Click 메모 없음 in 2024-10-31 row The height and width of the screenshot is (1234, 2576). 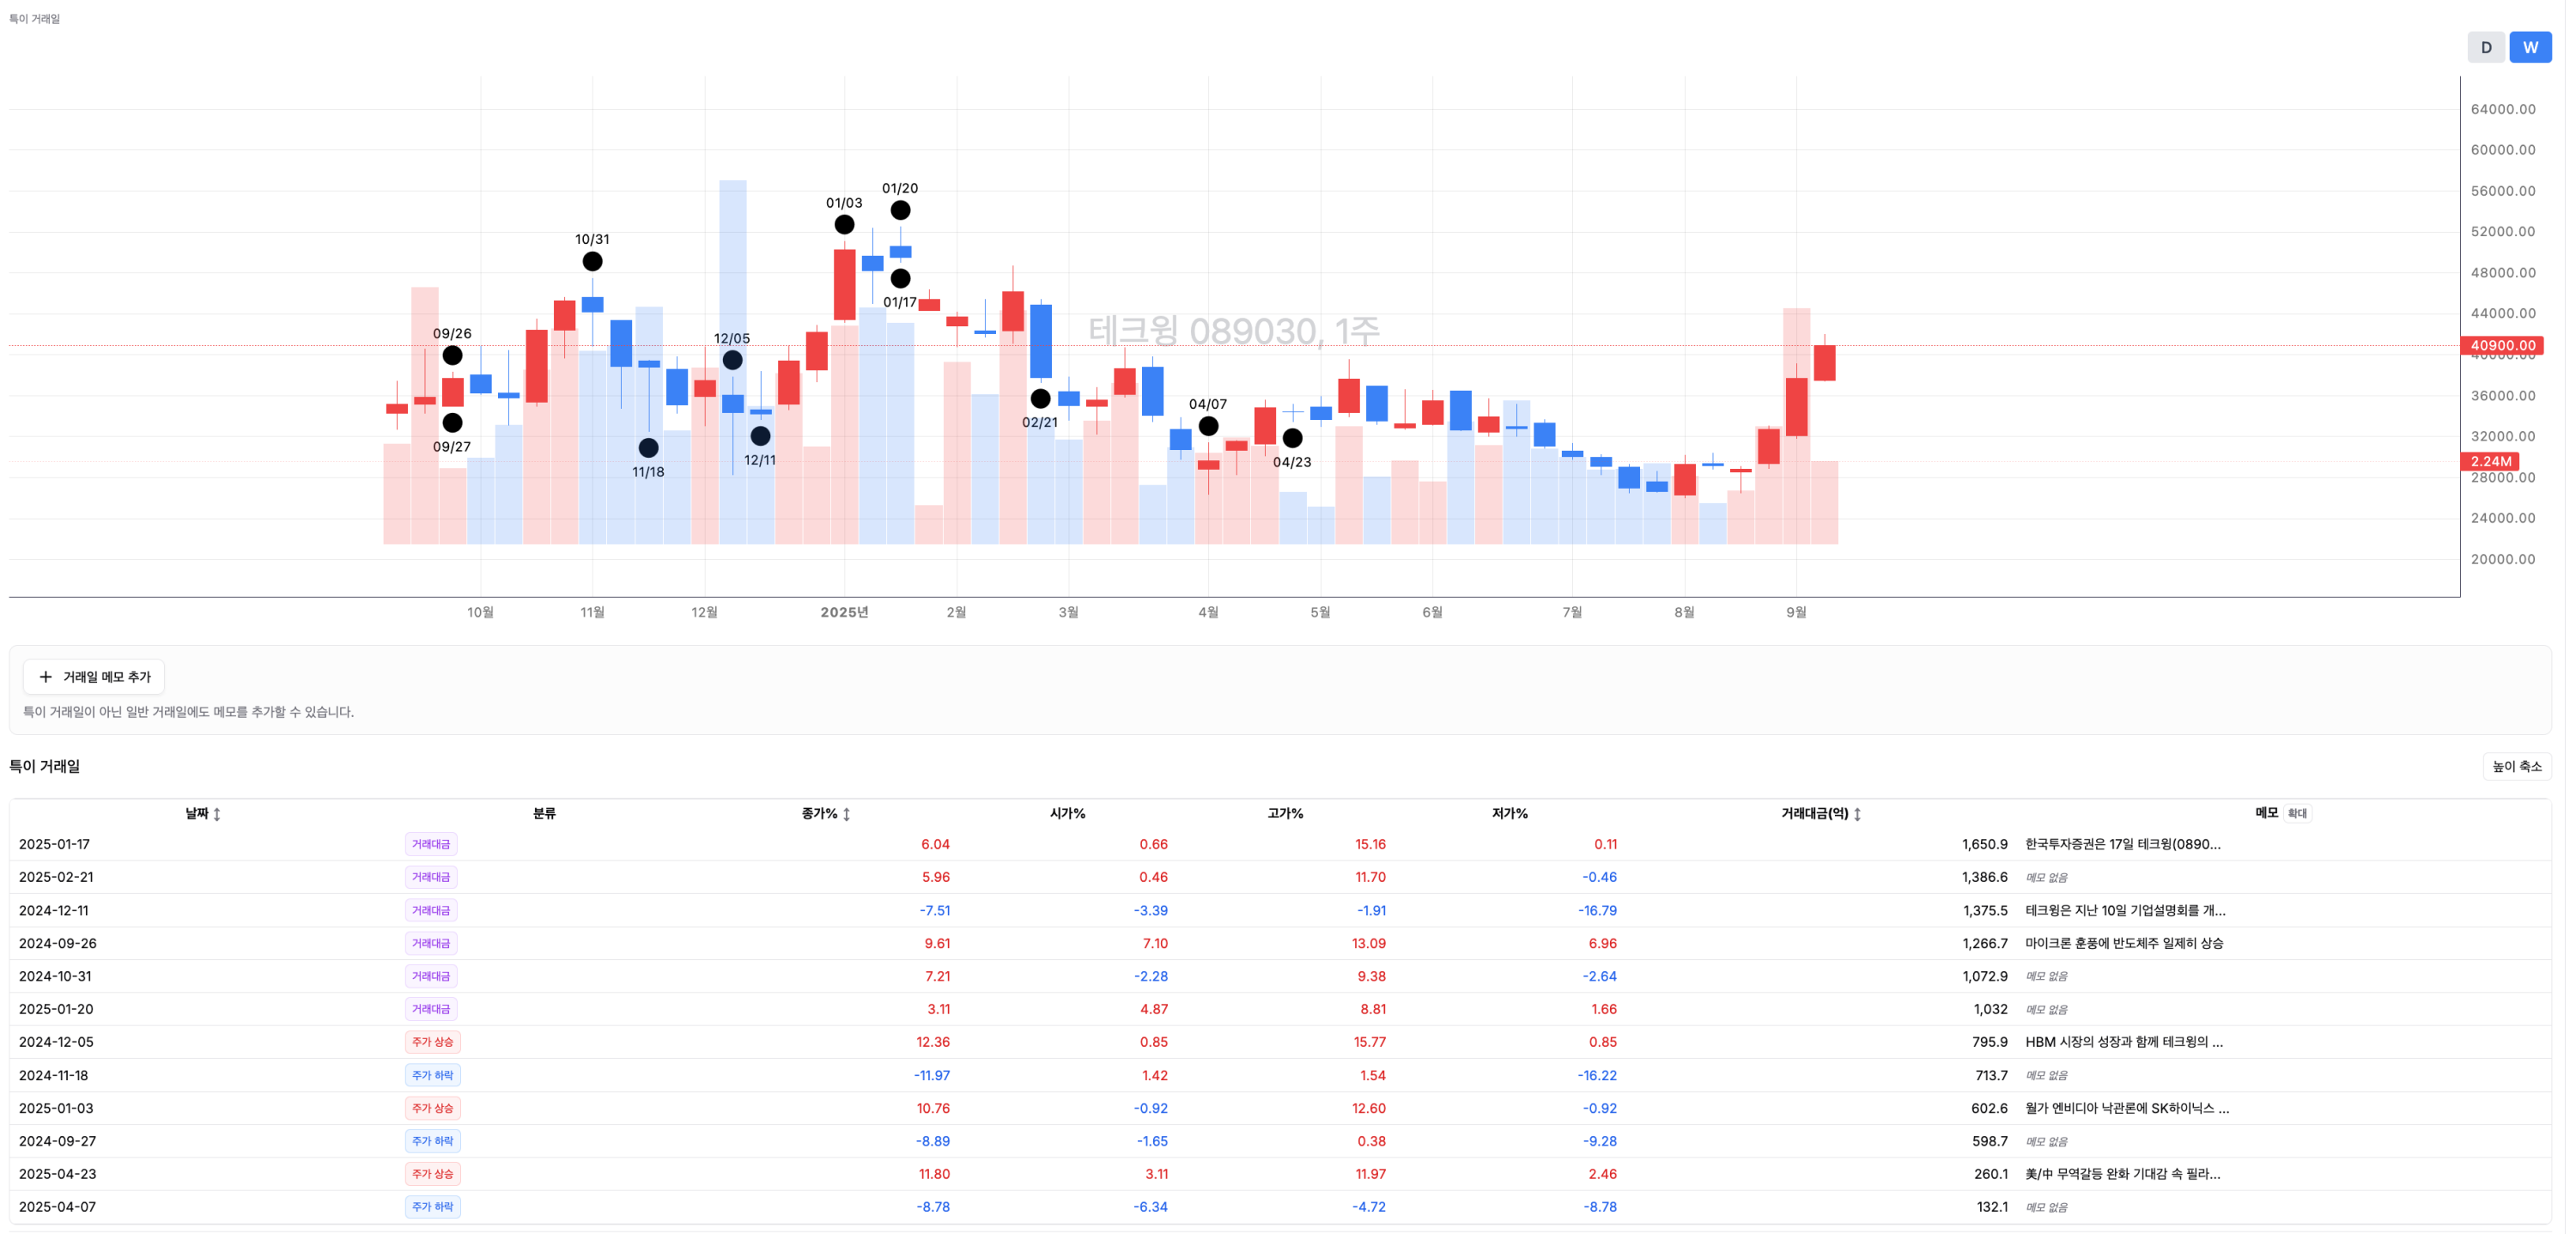(2046, 976)
